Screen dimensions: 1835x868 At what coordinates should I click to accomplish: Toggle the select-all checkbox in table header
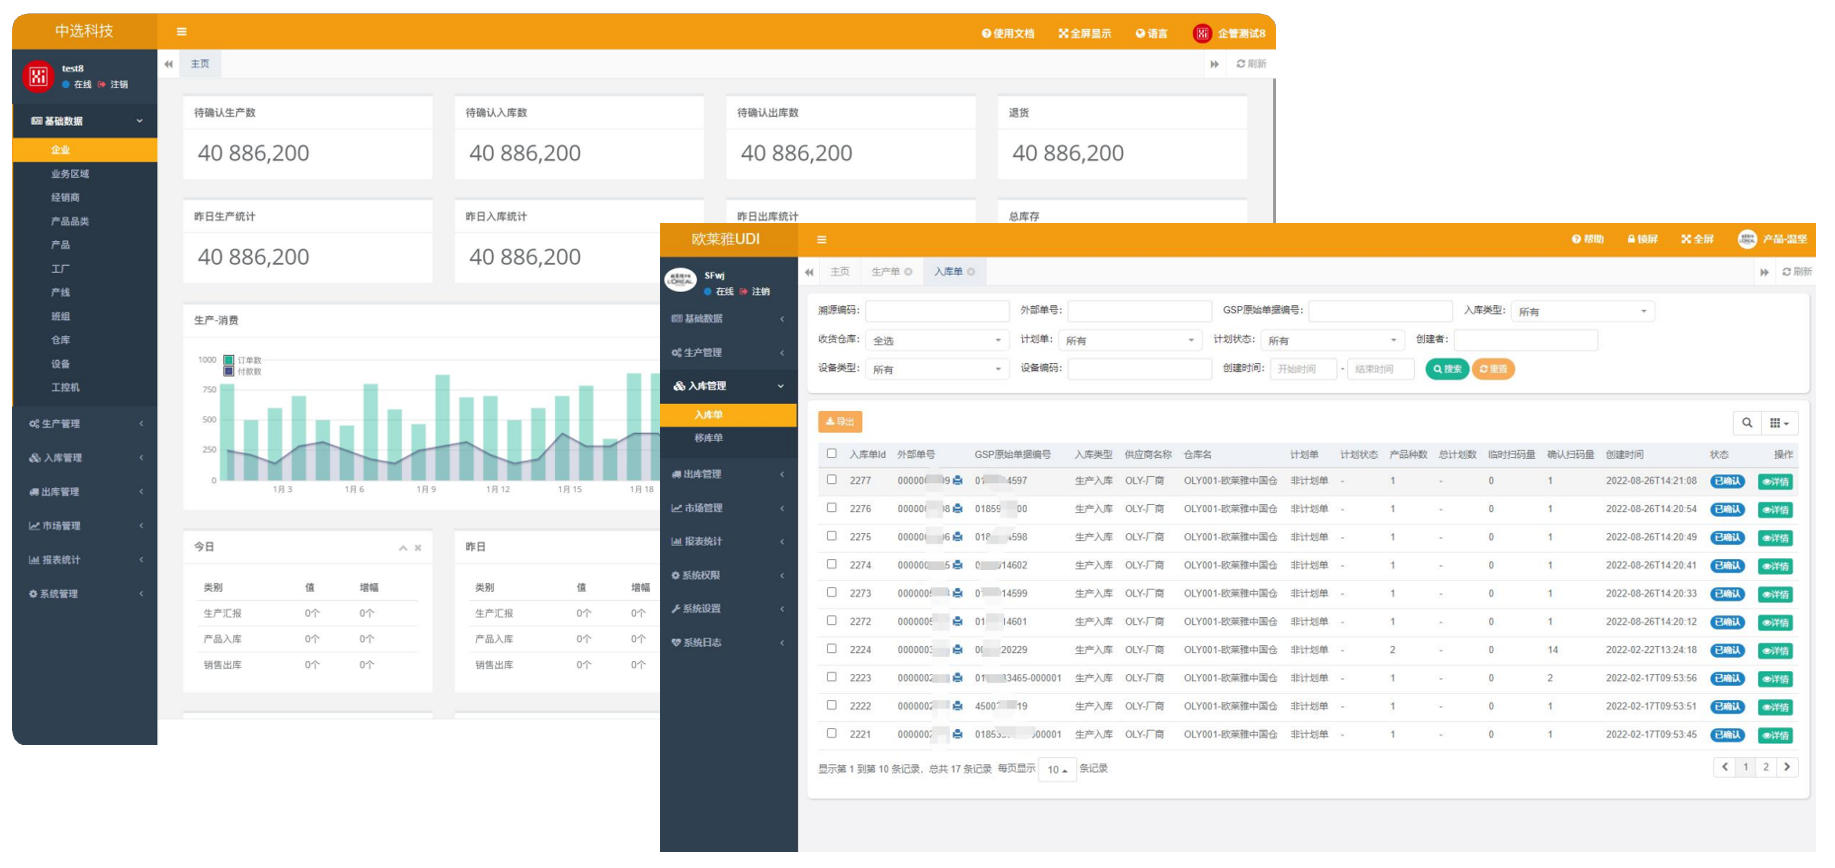click(831, 454)
